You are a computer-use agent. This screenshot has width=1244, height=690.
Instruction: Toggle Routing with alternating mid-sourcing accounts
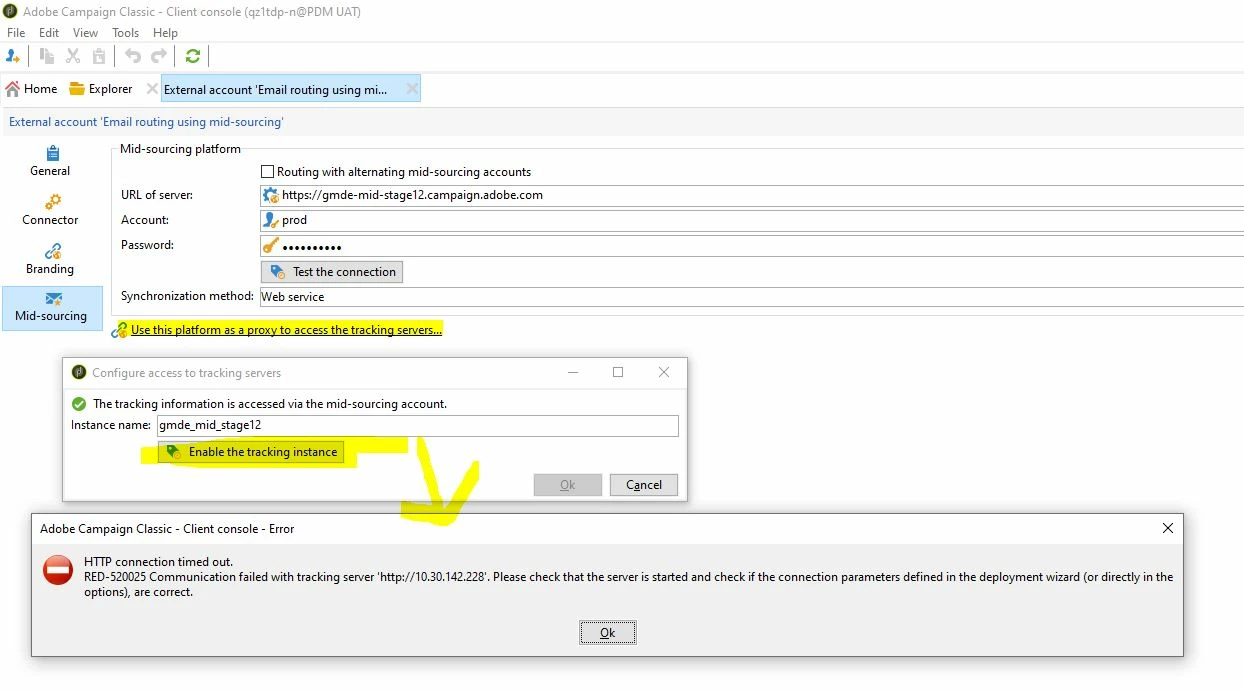click(x=267, y=172)
